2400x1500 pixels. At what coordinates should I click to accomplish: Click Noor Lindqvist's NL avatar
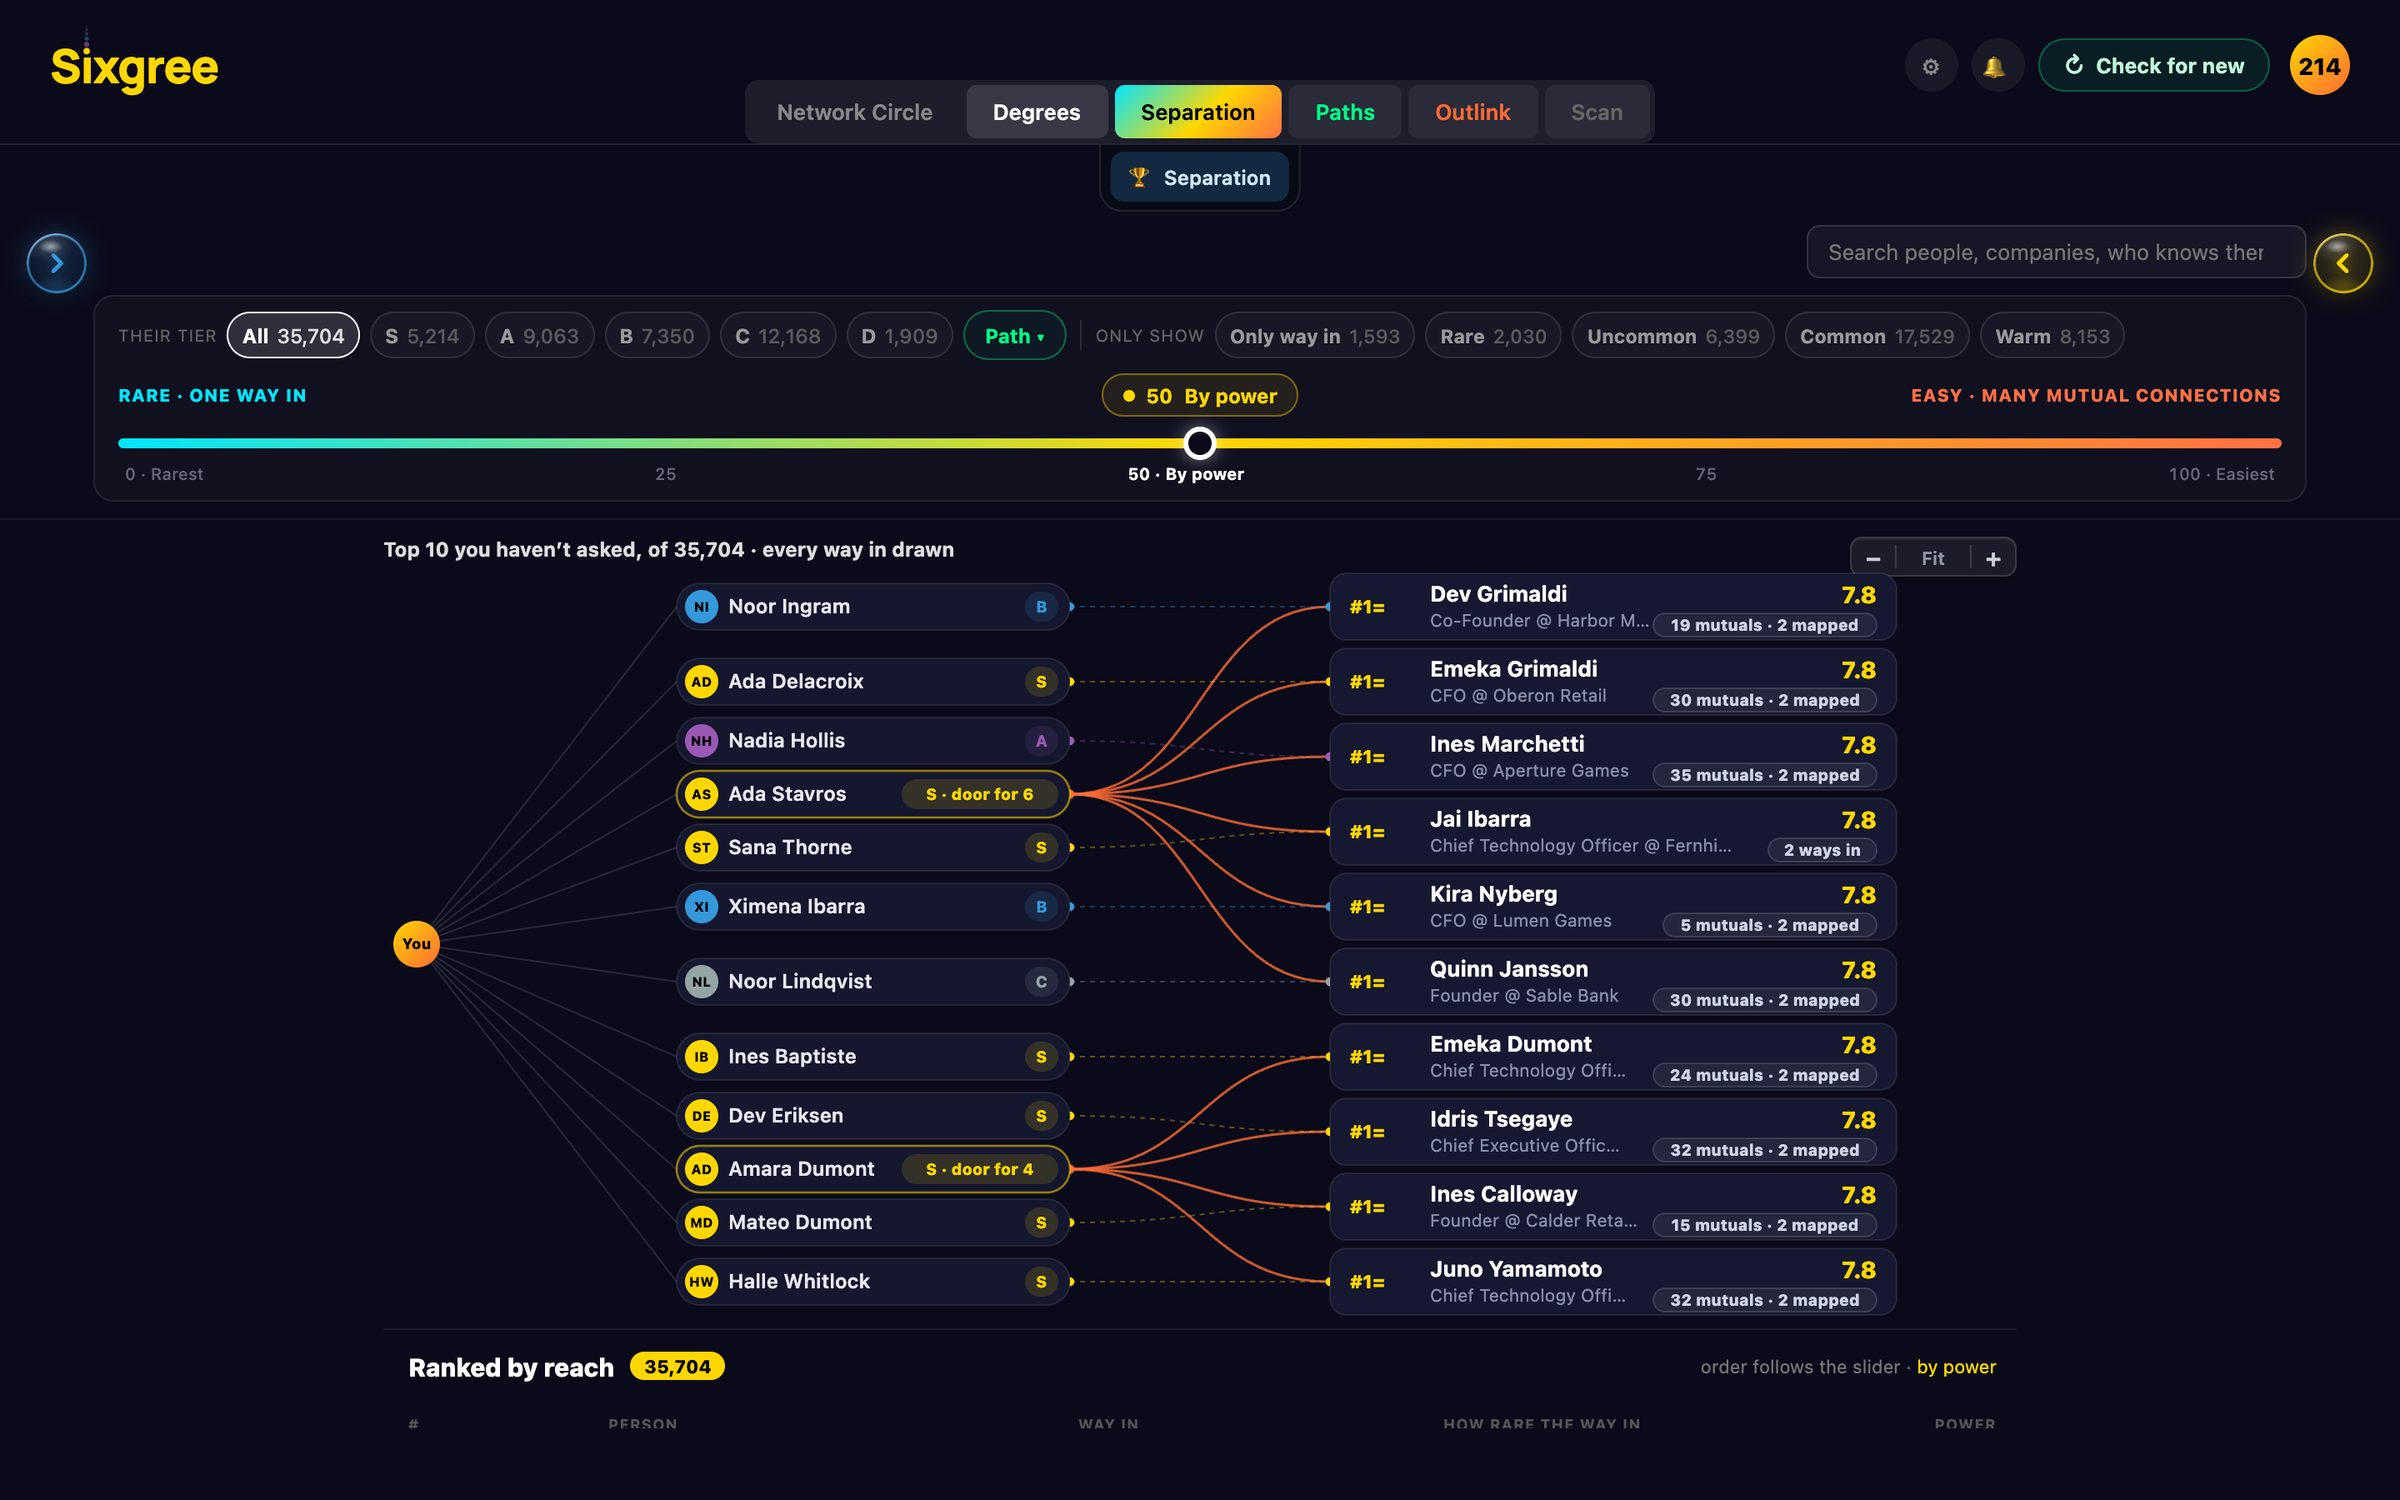[x=701, y=981]
